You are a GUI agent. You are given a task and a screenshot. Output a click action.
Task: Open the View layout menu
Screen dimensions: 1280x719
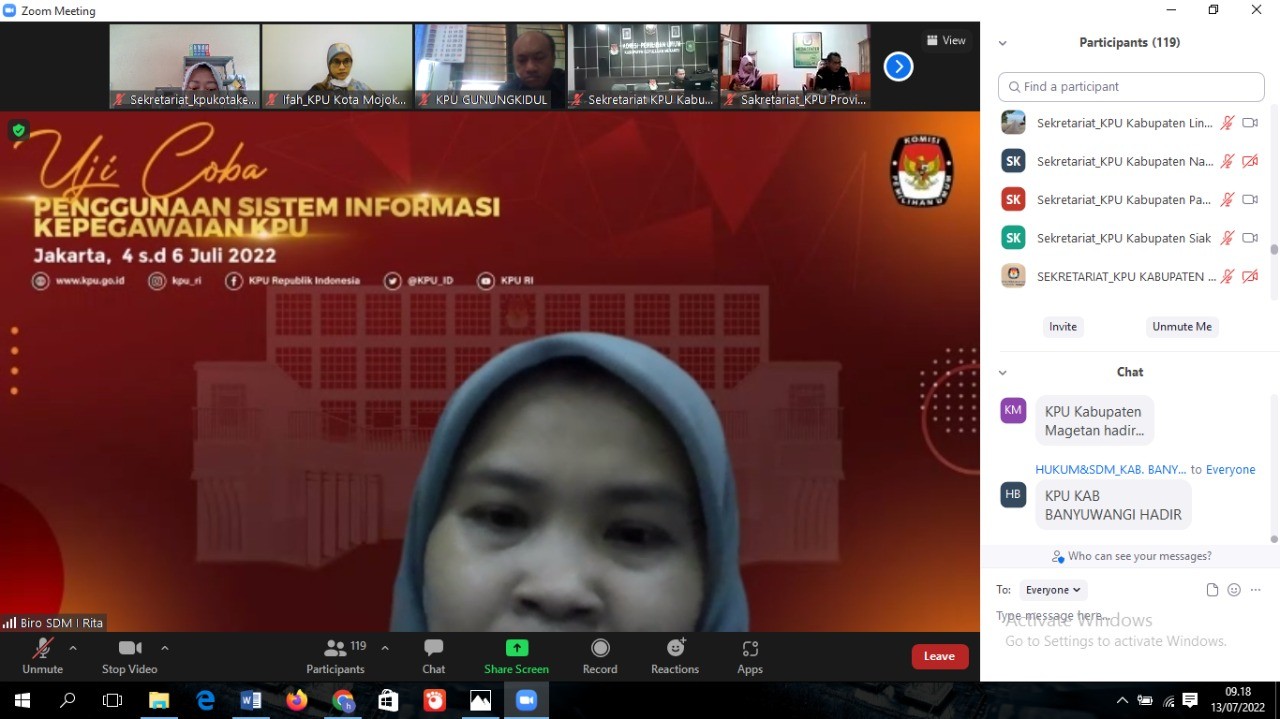point(946,41)
